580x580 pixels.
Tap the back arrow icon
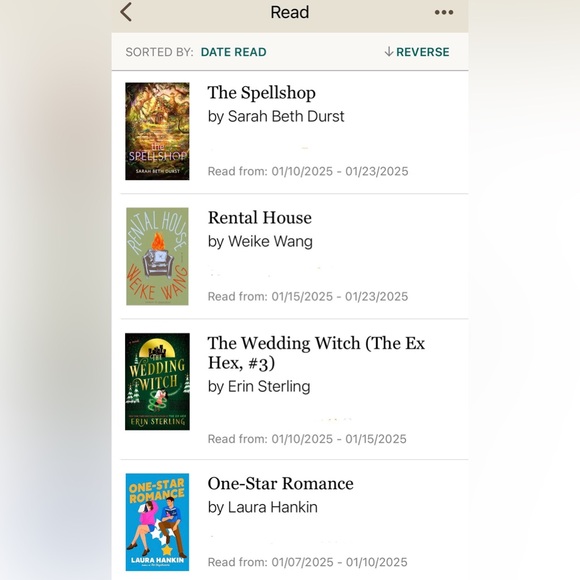126,12
